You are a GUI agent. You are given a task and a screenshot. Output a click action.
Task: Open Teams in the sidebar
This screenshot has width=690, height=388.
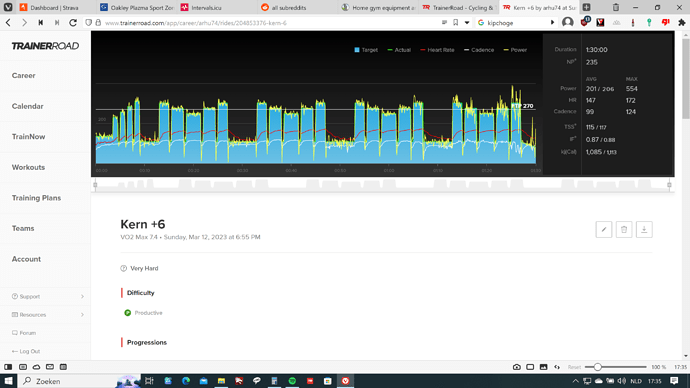coord(23,228)
